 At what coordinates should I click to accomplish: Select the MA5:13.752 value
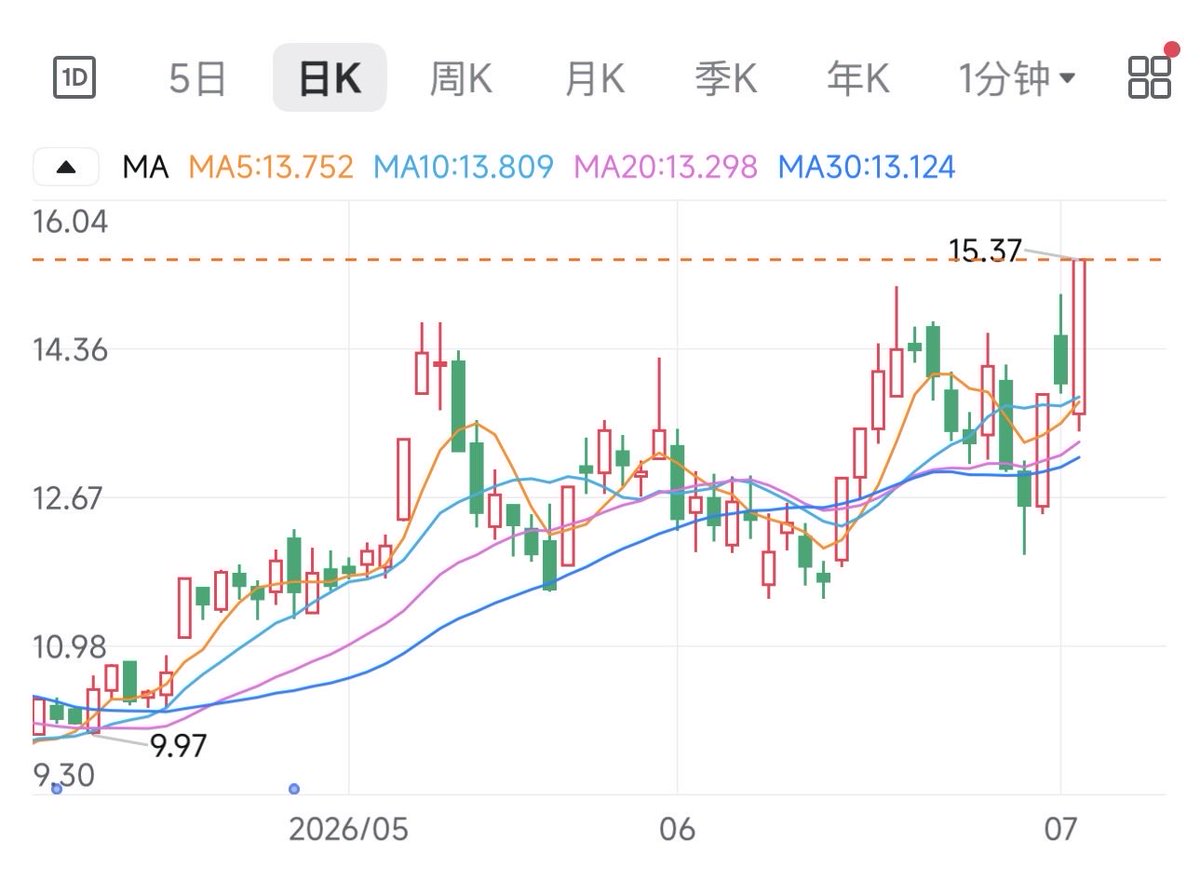[x=271, y=167]
